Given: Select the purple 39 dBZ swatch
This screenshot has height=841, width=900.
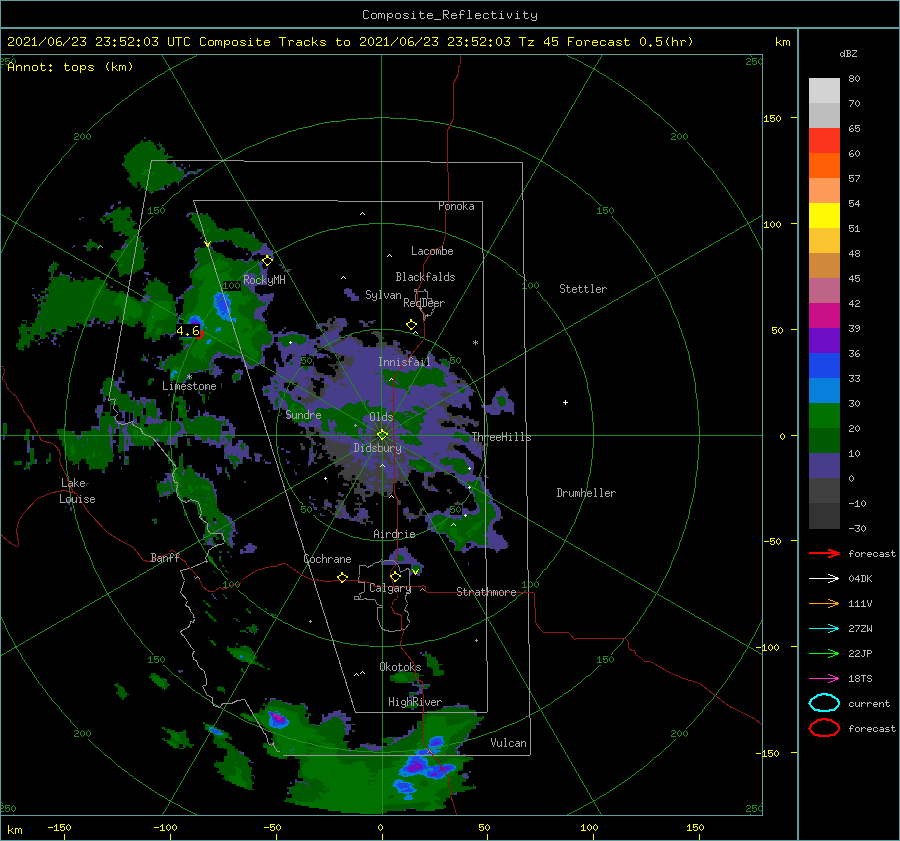Looking at the screenshot, I should pyautogui.click(x=824, y=340).
